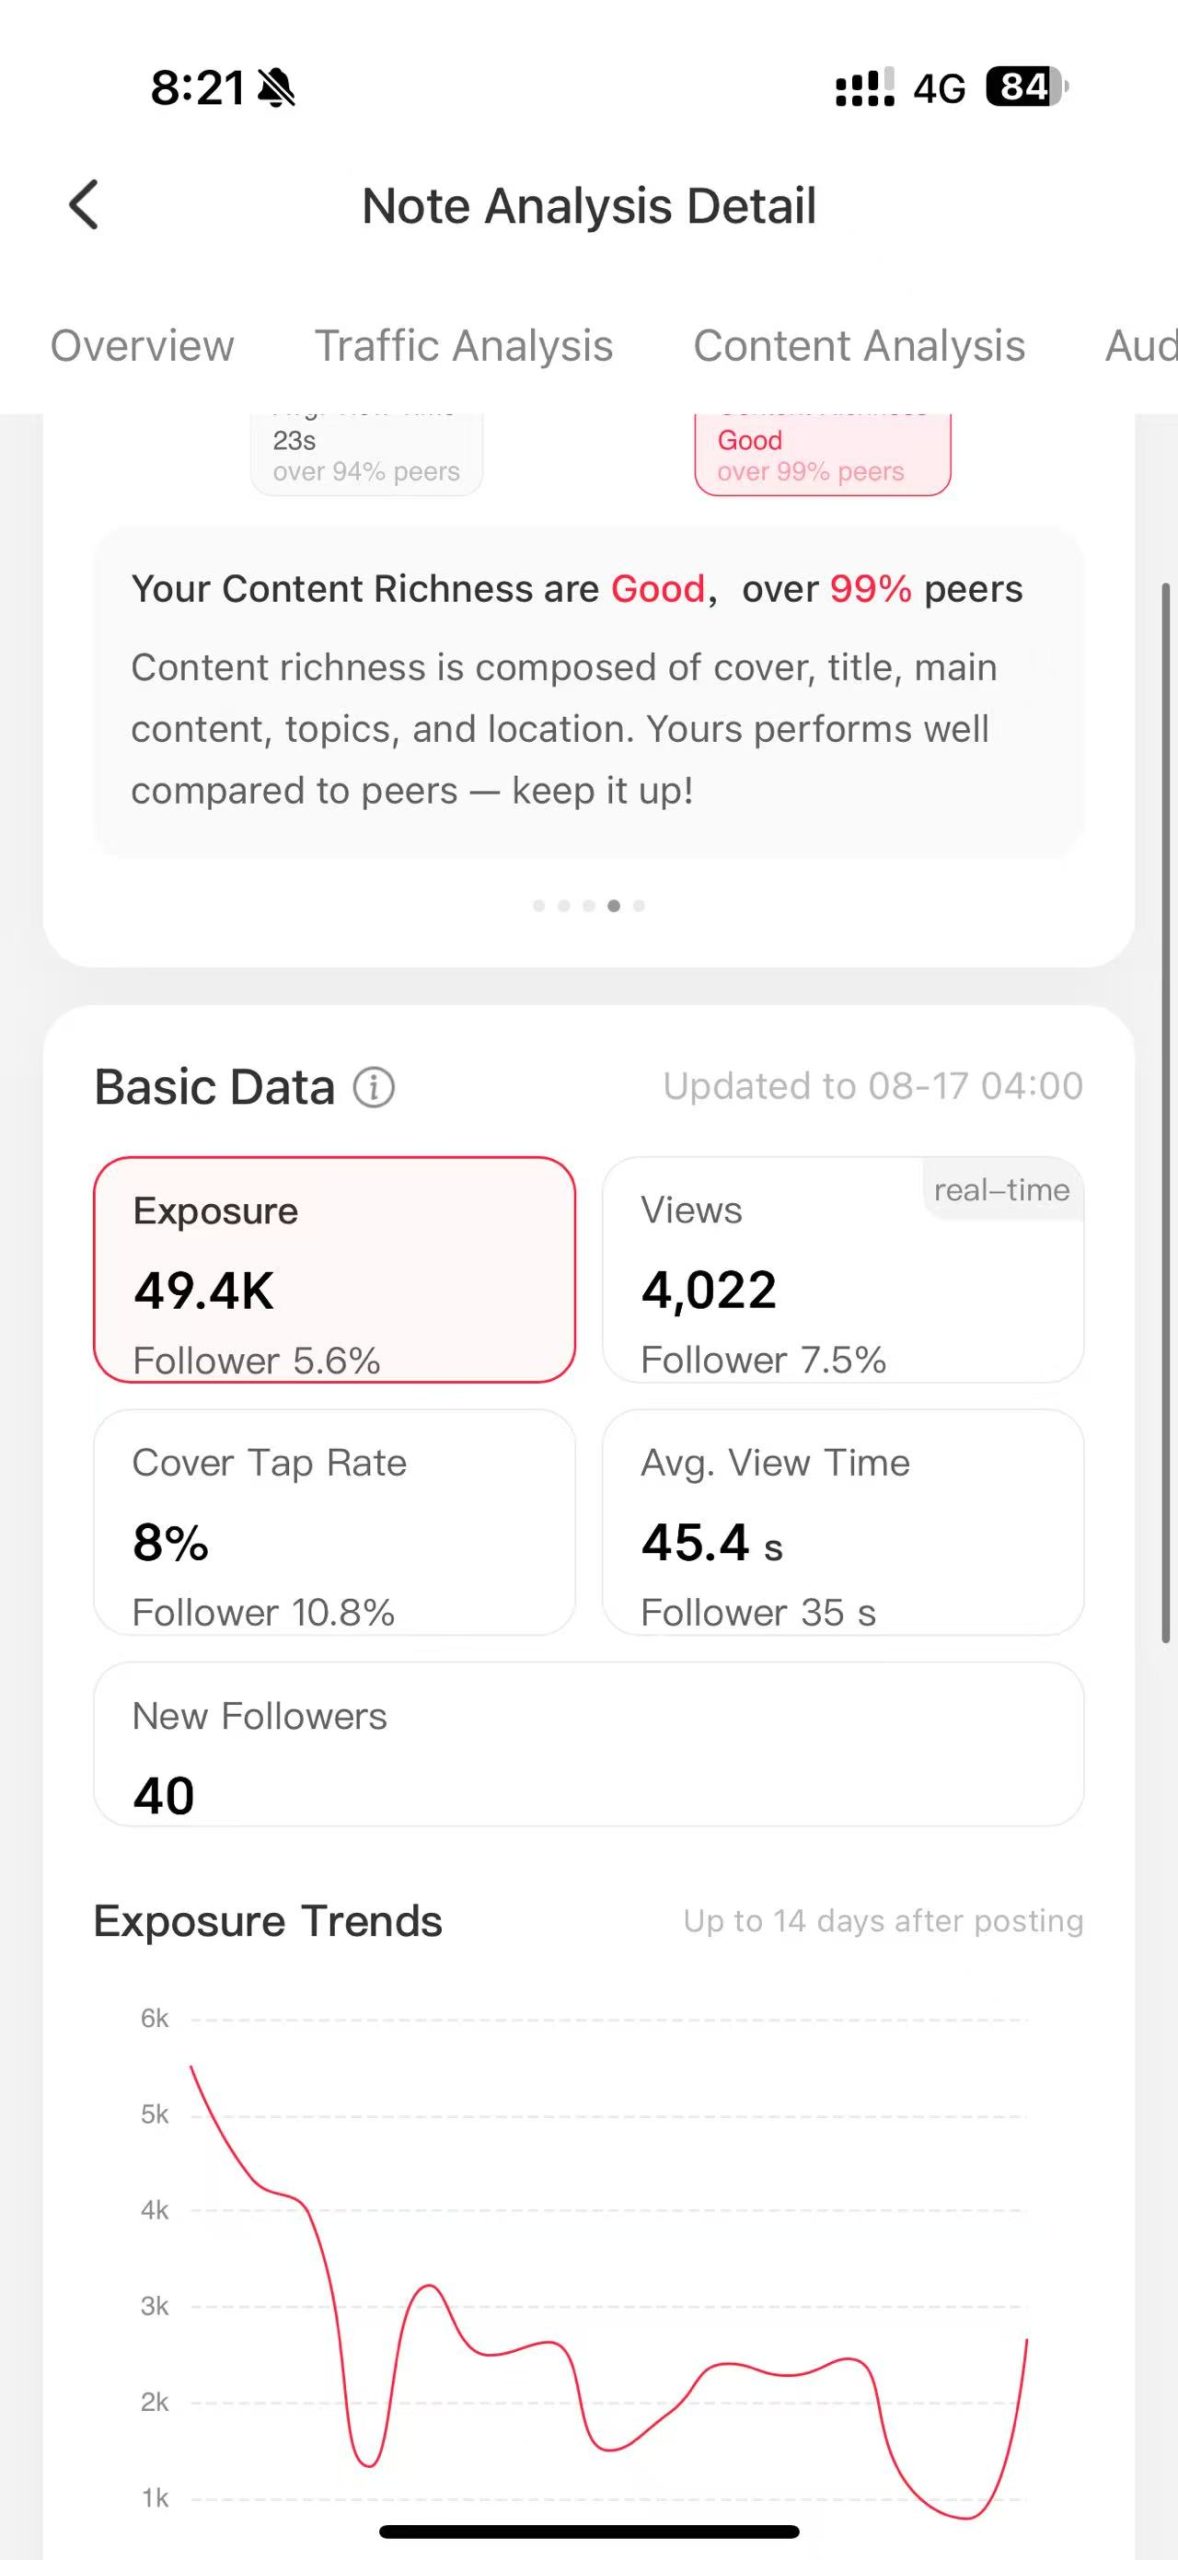1178x2560 pixels.
Task: Select the Cover Tap Rate card
Action: point(334,1522)
